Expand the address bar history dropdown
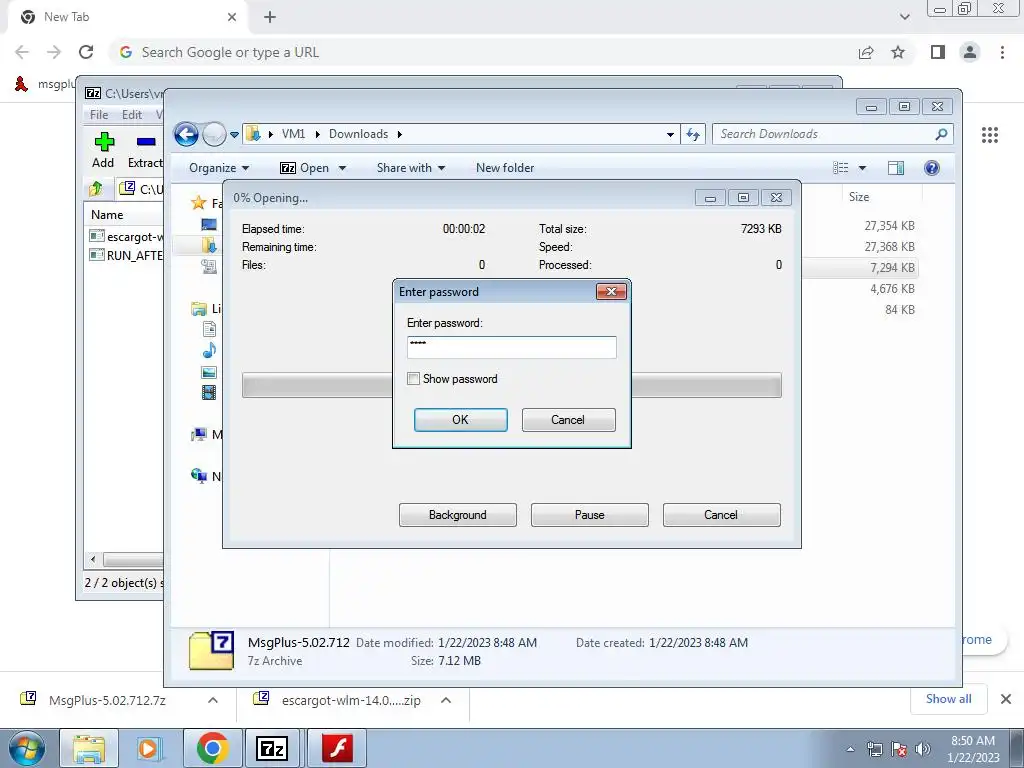 coord(670,135)
